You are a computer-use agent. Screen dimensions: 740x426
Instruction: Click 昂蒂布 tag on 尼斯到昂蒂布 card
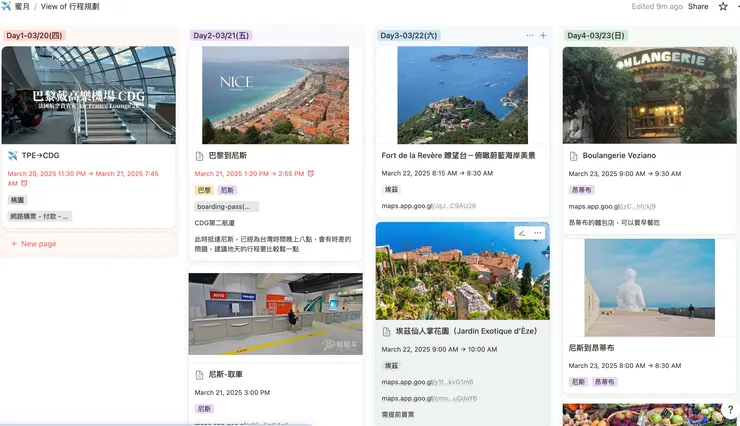[x=605, y=382]
